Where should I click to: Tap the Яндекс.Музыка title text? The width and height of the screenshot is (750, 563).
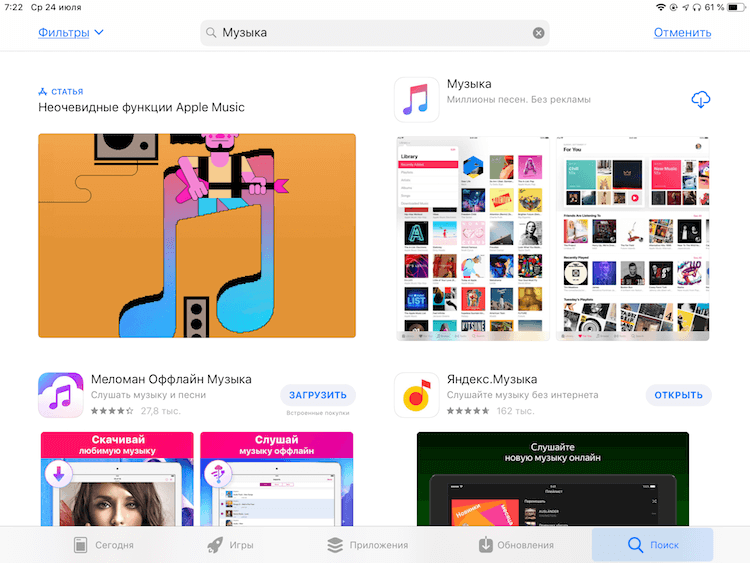click(x=492, y=379)
